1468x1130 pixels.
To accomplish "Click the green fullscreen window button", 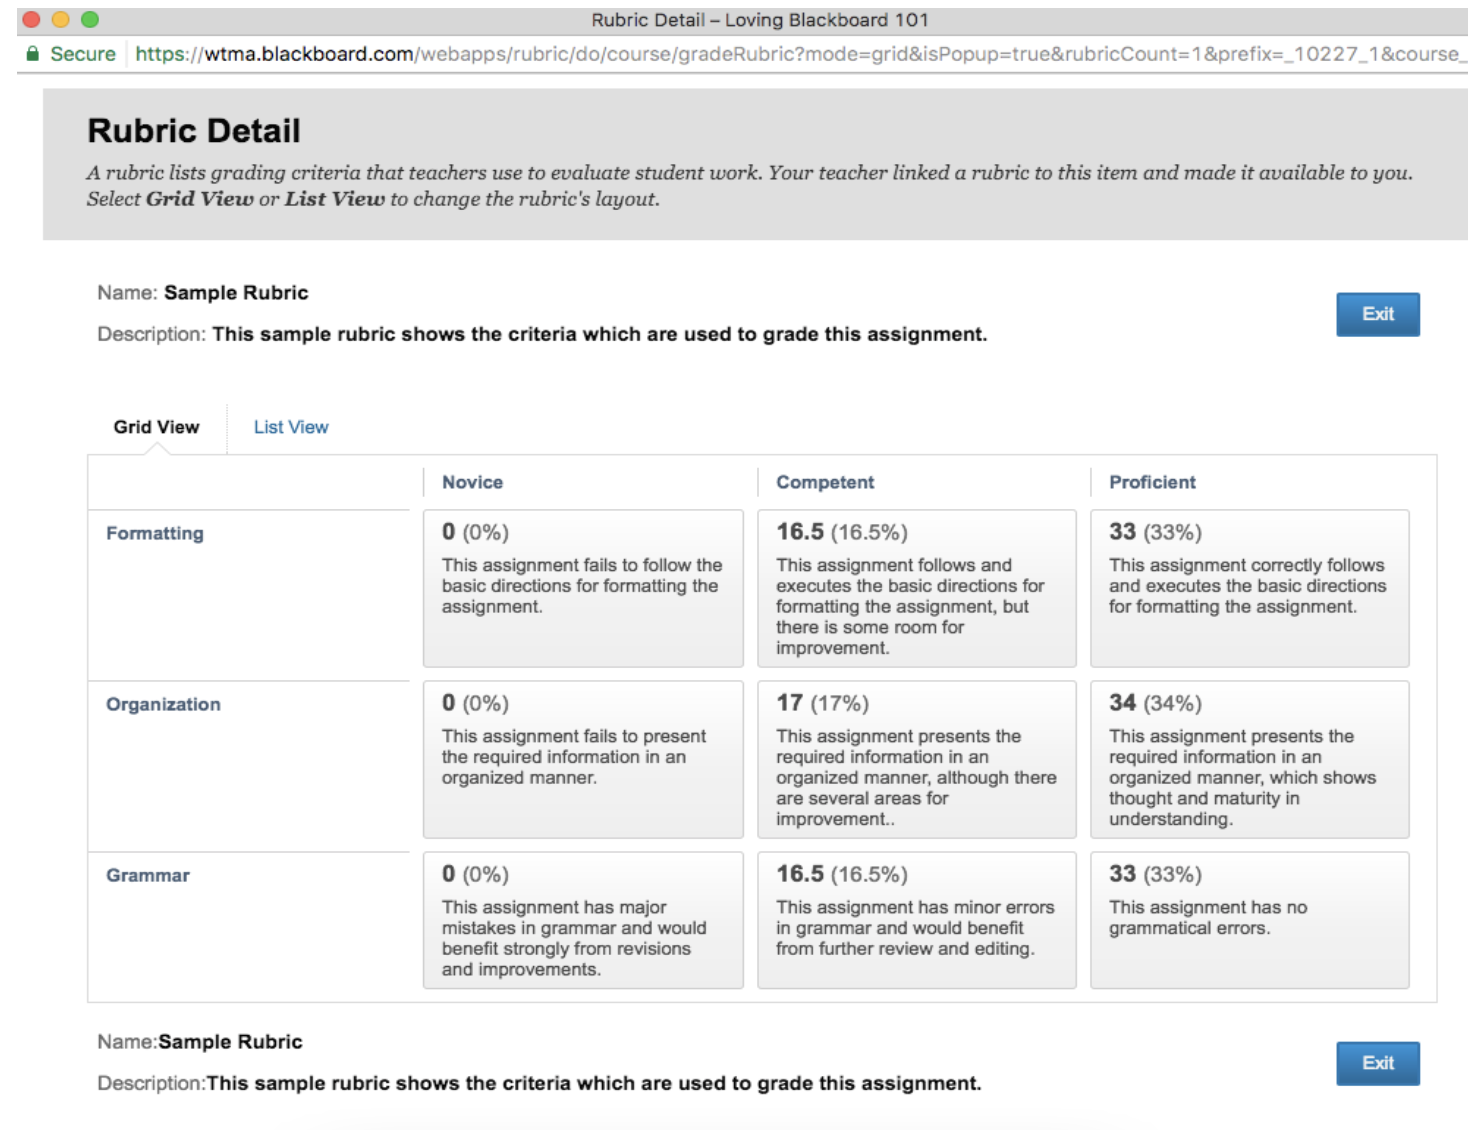I will (x=90, y=19).
